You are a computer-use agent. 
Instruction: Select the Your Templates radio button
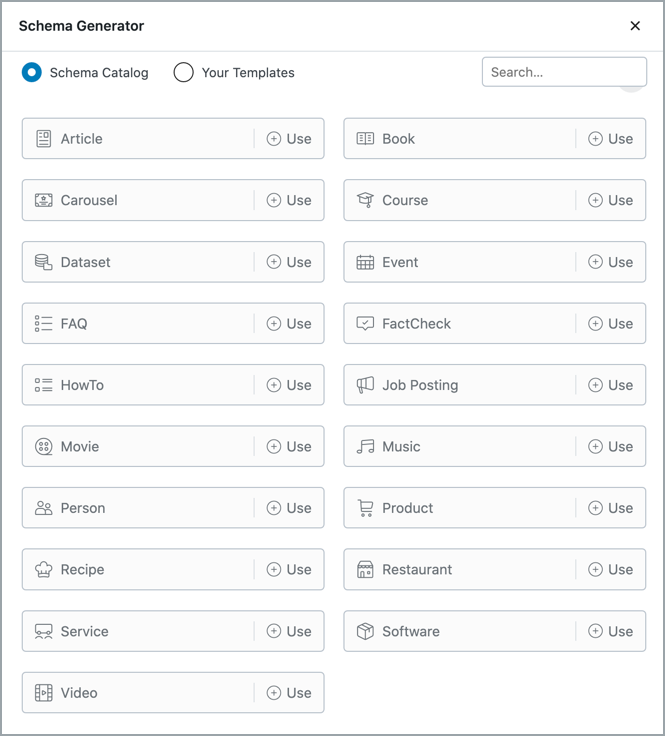(x=183, y=72)
